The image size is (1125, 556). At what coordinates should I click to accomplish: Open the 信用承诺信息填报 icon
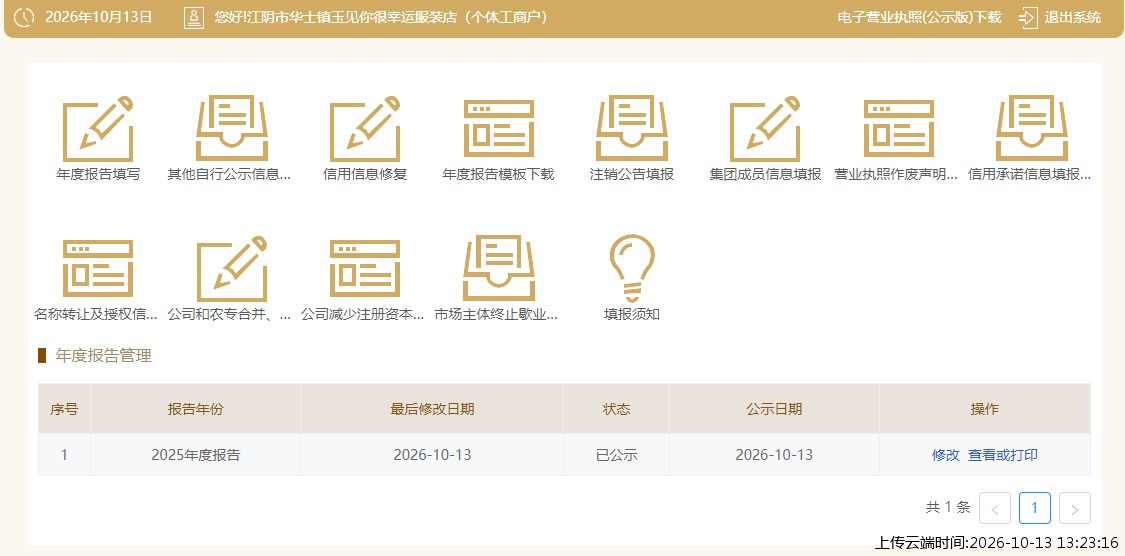pos(1032,129)
